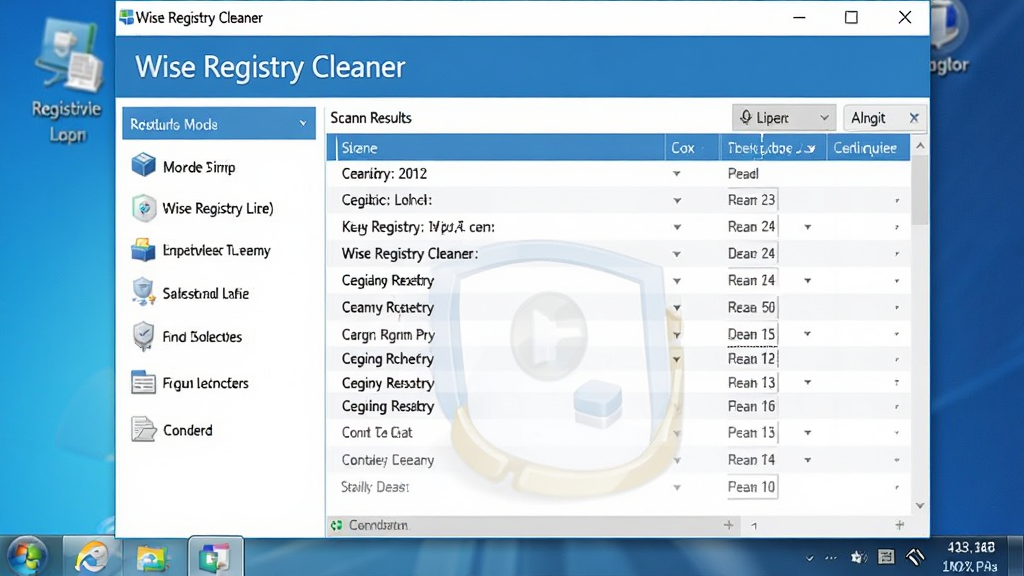Screen dimensions: 1024x576
Task: Click the Pean 16 value
Action: tap(752, 406)
